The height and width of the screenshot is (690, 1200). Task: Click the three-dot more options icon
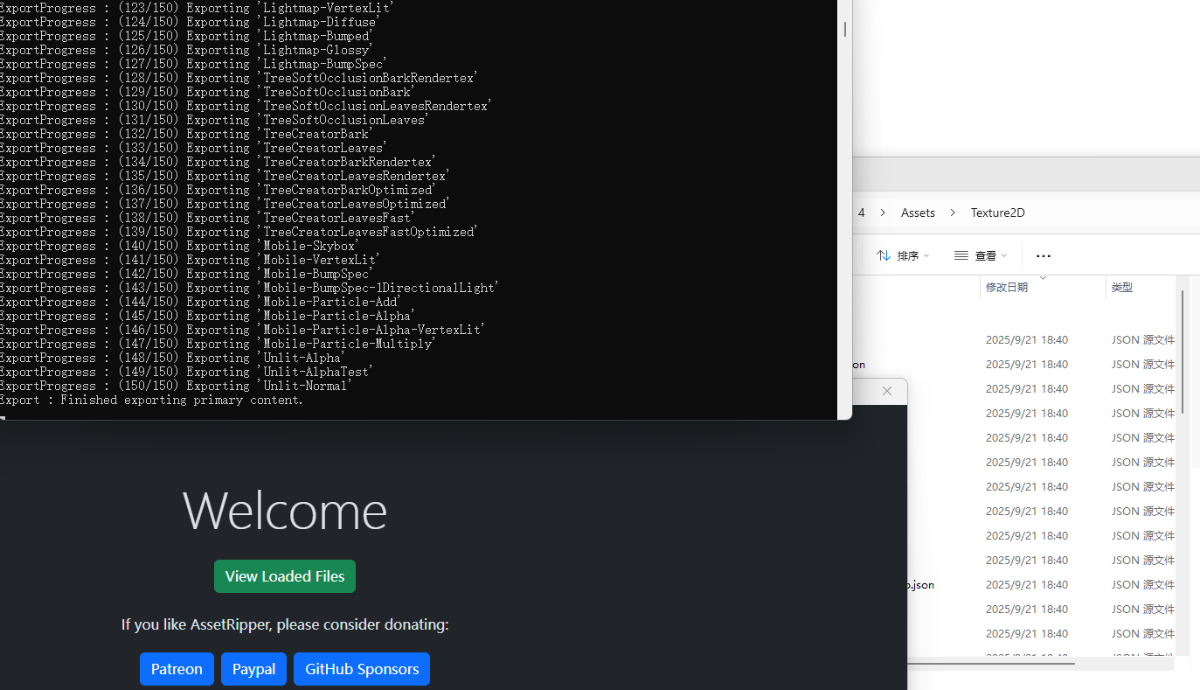tap(1043, 256)
